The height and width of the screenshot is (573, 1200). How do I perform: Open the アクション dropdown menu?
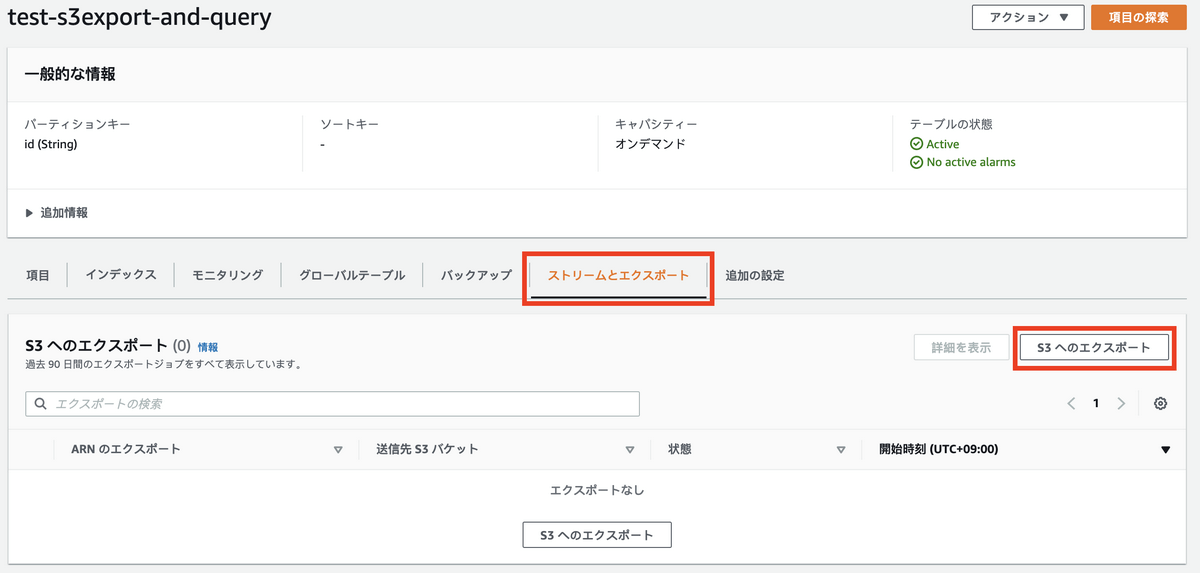1028,17
